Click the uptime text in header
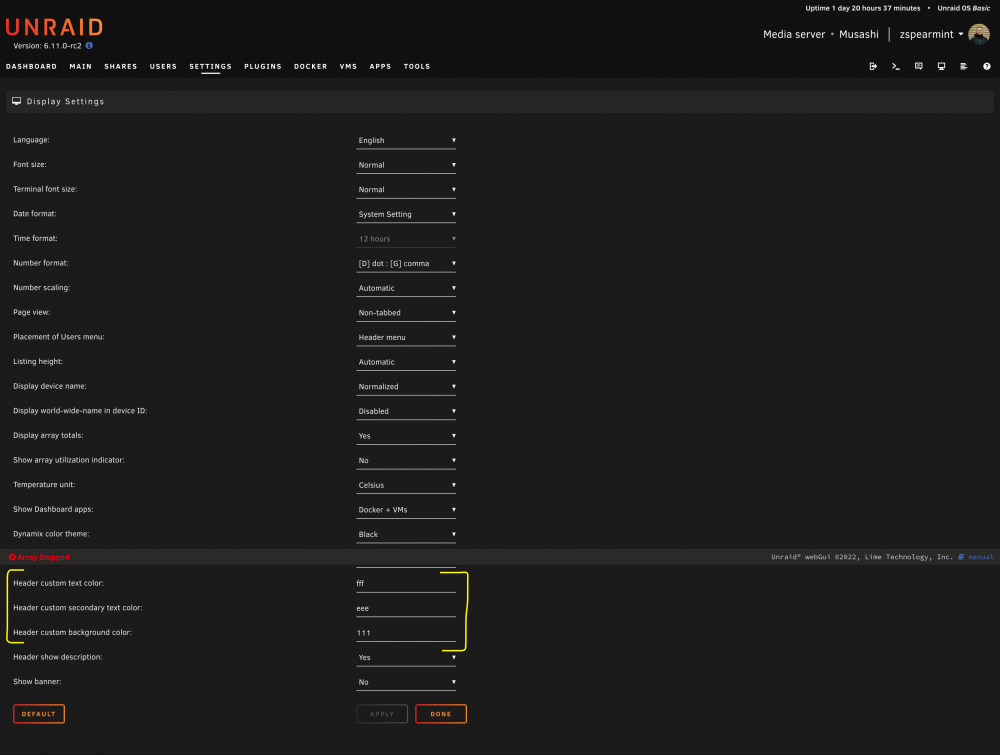Image resolution: width=1000 pixels, height=755 pixels. coord(862,8)
